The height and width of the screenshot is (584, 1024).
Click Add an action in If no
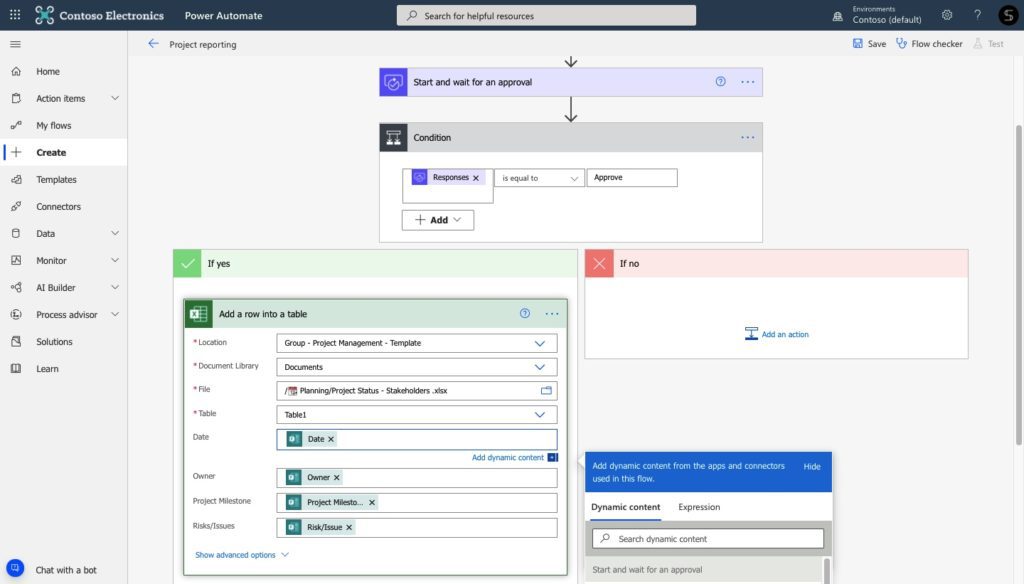777,334
